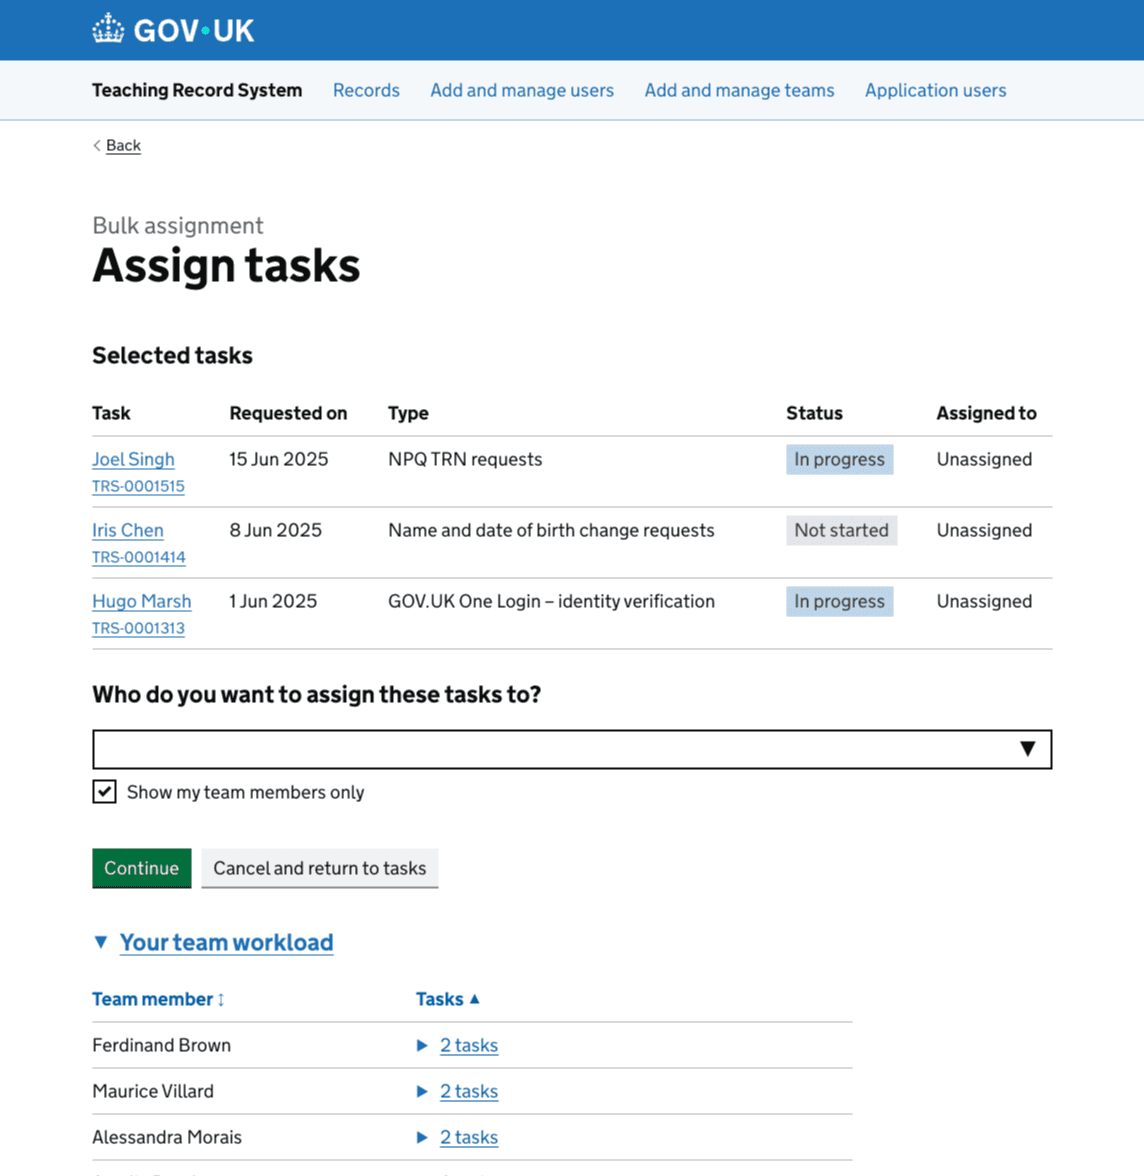
Task: Click the Back chevron arrow icon
Action: pos(97,146)
